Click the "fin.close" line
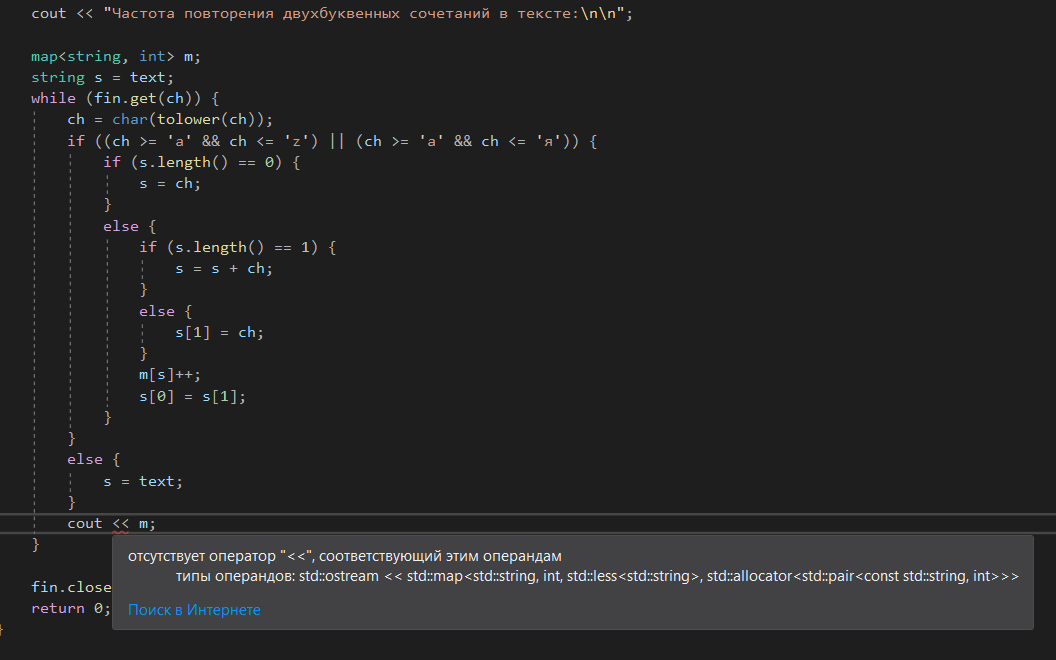This screenshot has width=1056, height=660. (71, 587)
